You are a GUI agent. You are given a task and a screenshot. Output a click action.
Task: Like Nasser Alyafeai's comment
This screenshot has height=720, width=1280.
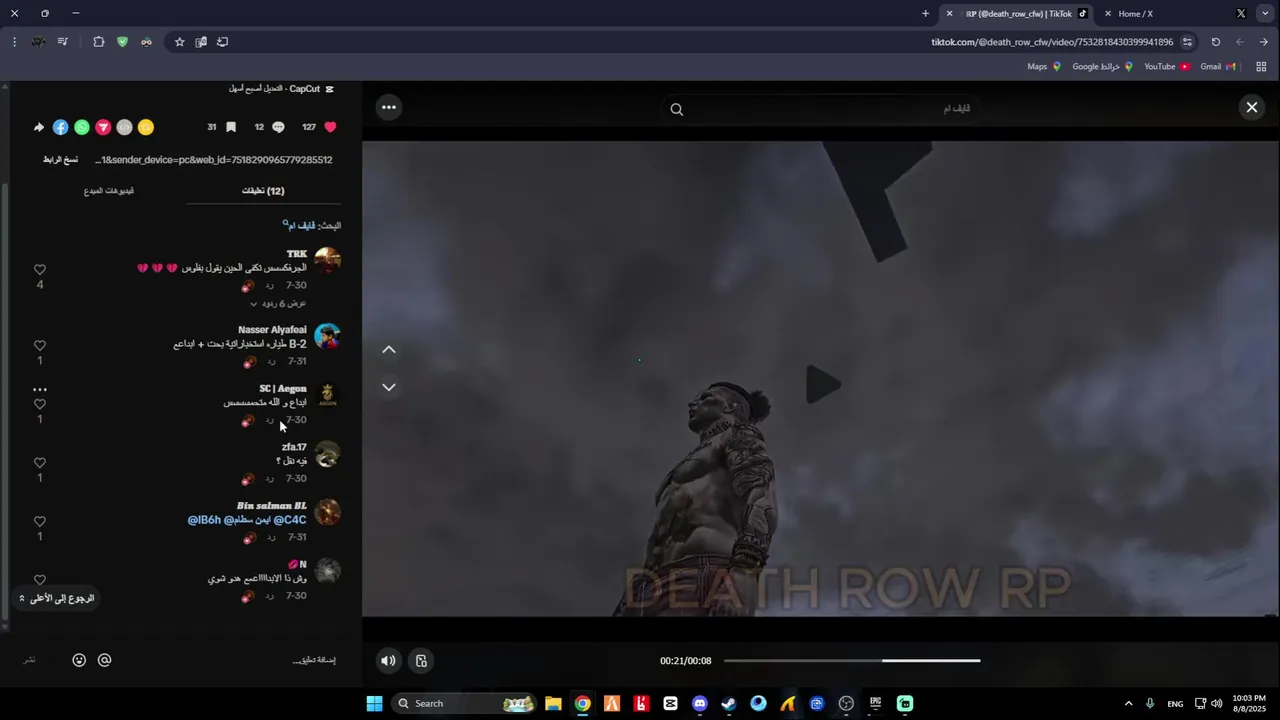[x=40, y=346]
